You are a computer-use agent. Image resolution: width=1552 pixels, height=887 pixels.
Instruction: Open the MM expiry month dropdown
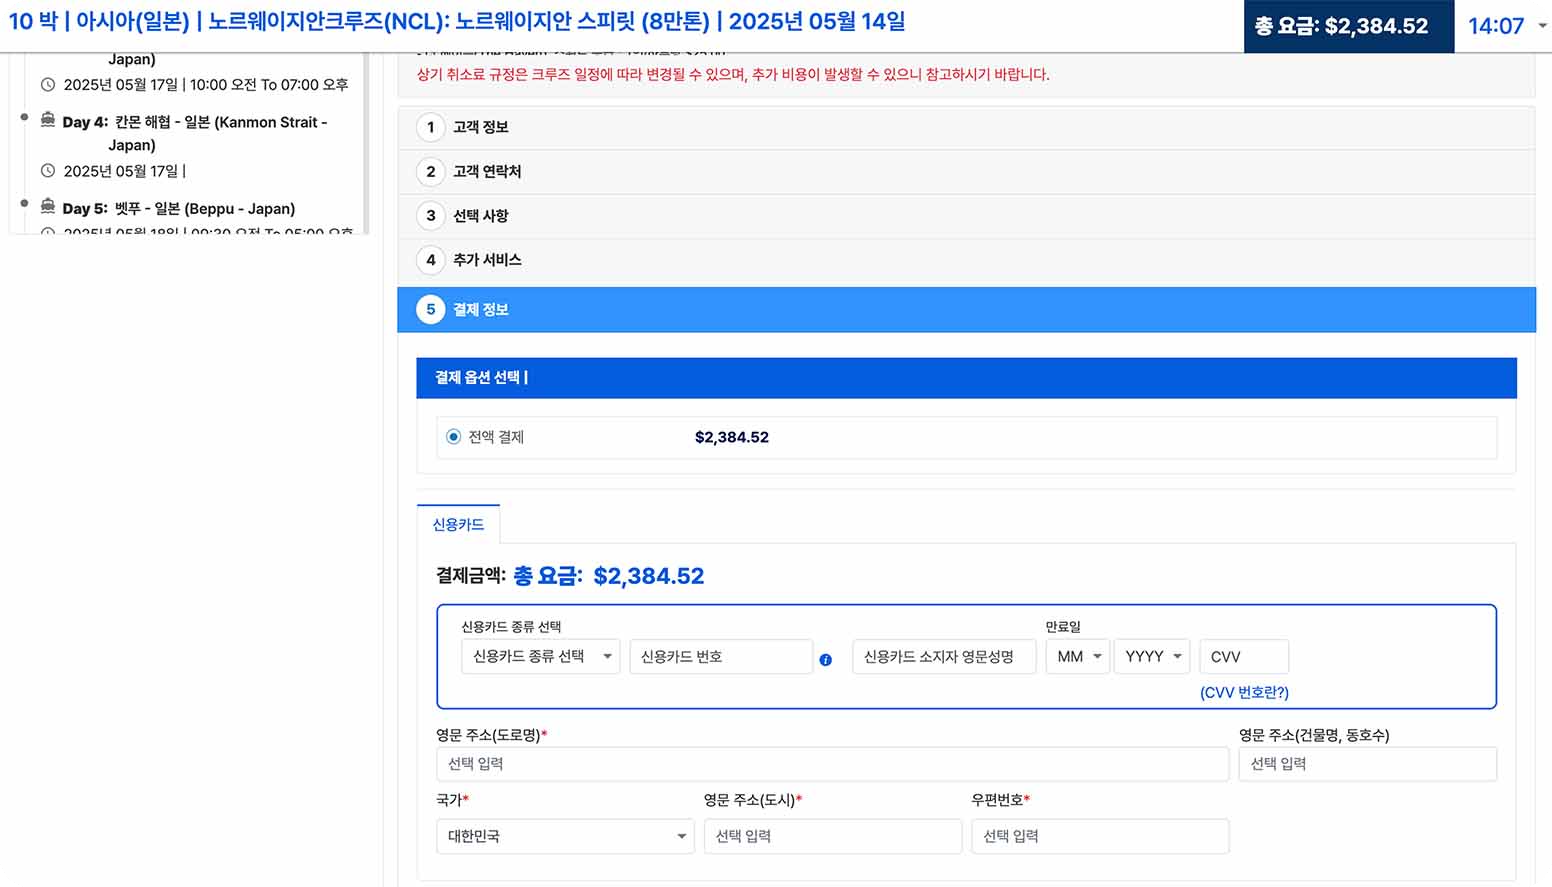[1077, 656]
